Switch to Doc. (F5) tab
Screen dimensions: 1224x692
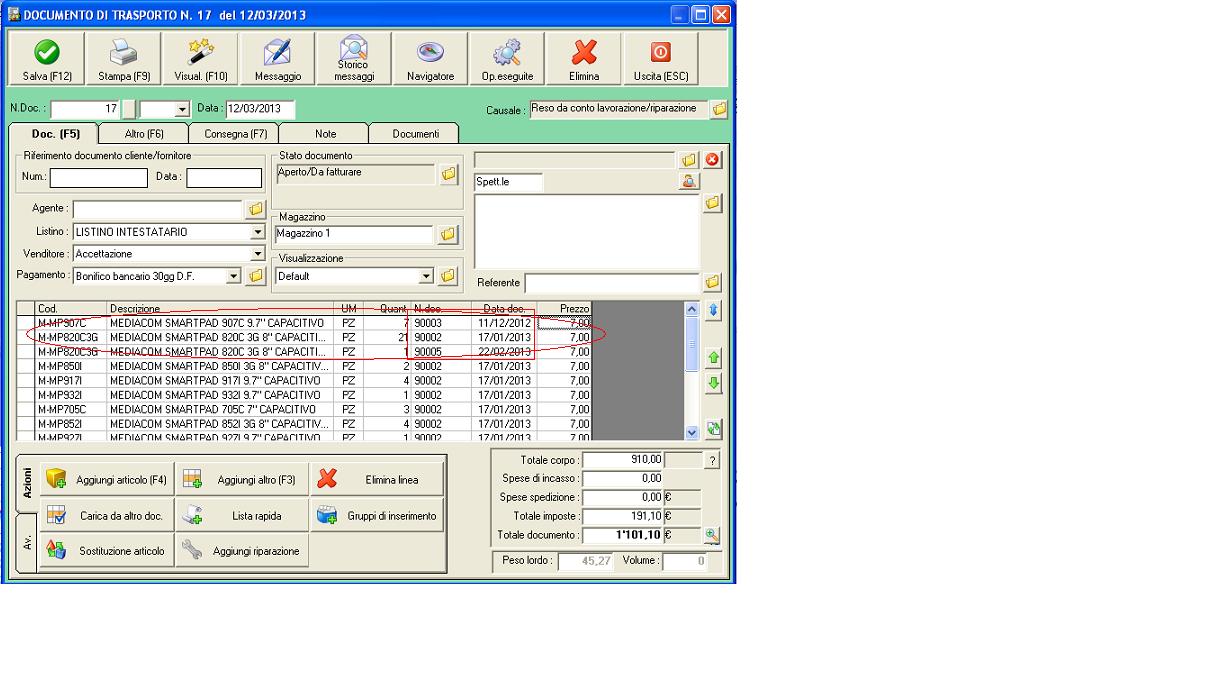(x=56, y=133)
